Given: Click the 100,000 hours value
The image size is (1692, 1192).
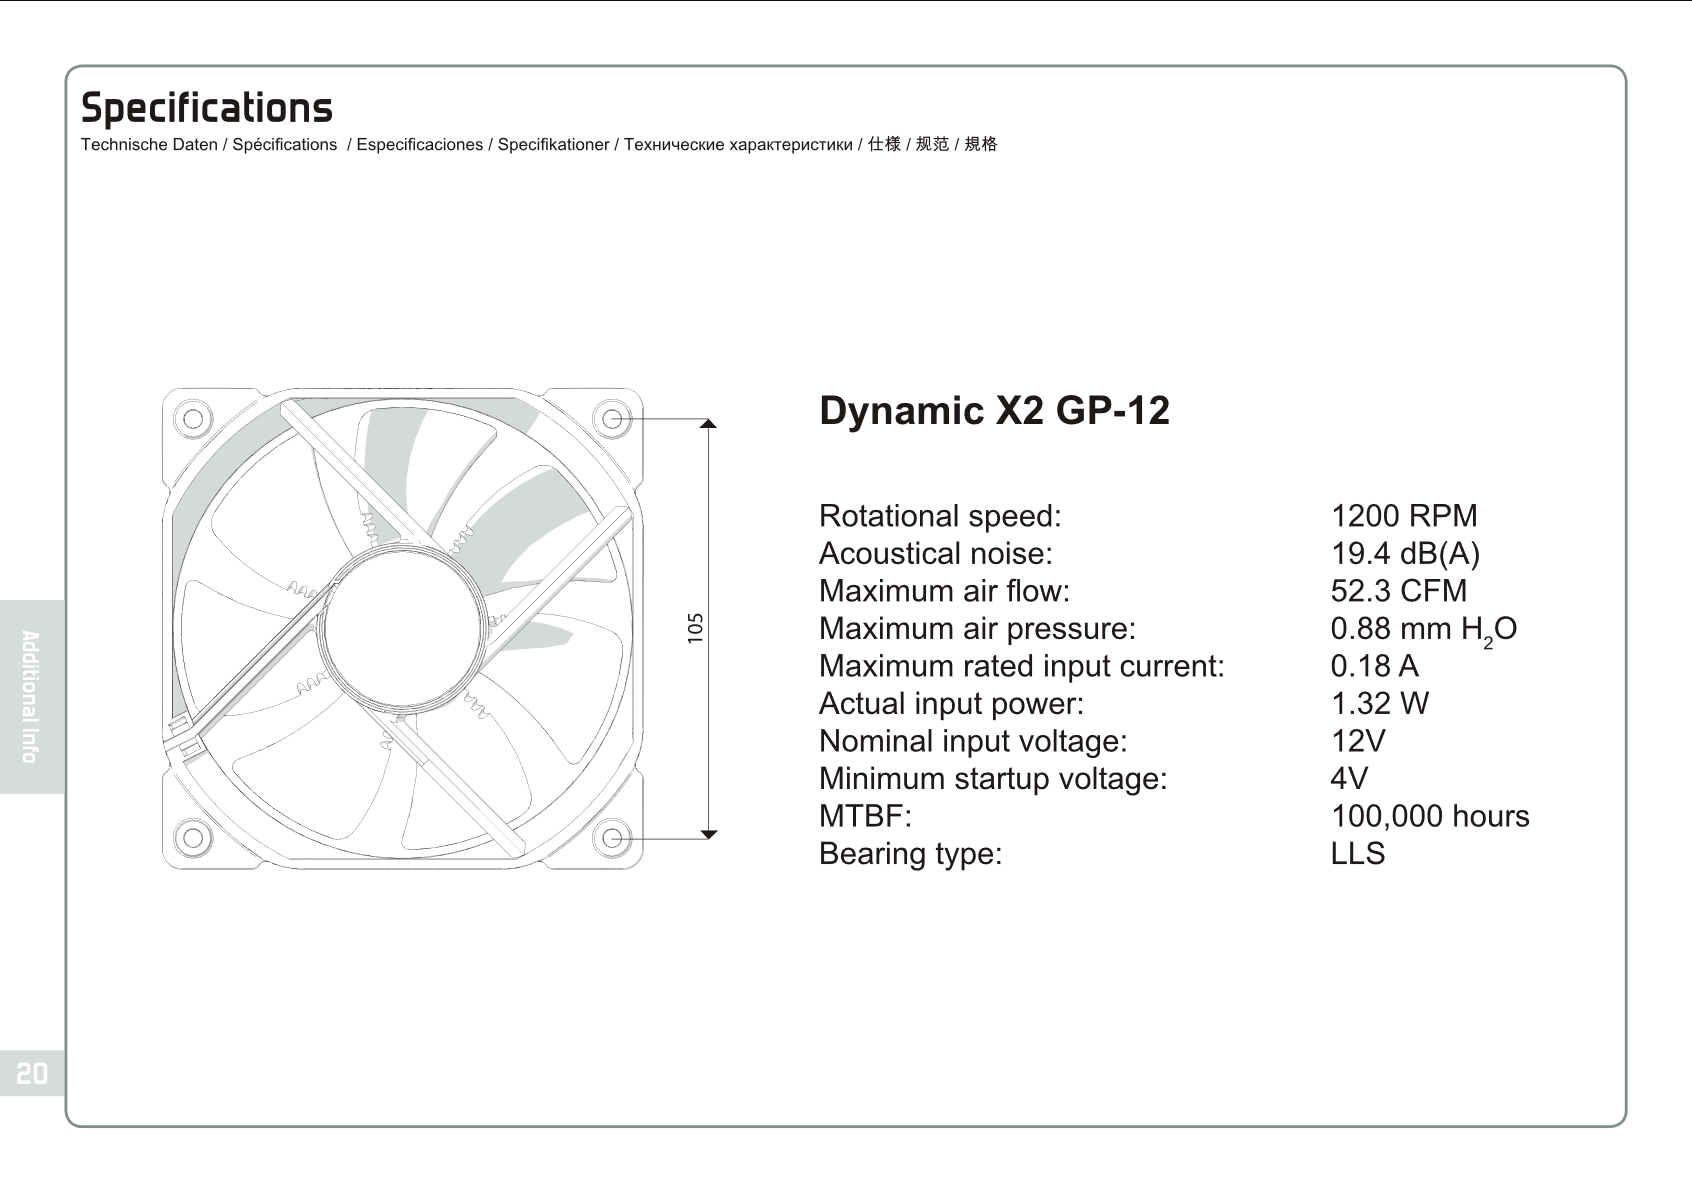Looking at the screenshot, I should [1430, 816].
